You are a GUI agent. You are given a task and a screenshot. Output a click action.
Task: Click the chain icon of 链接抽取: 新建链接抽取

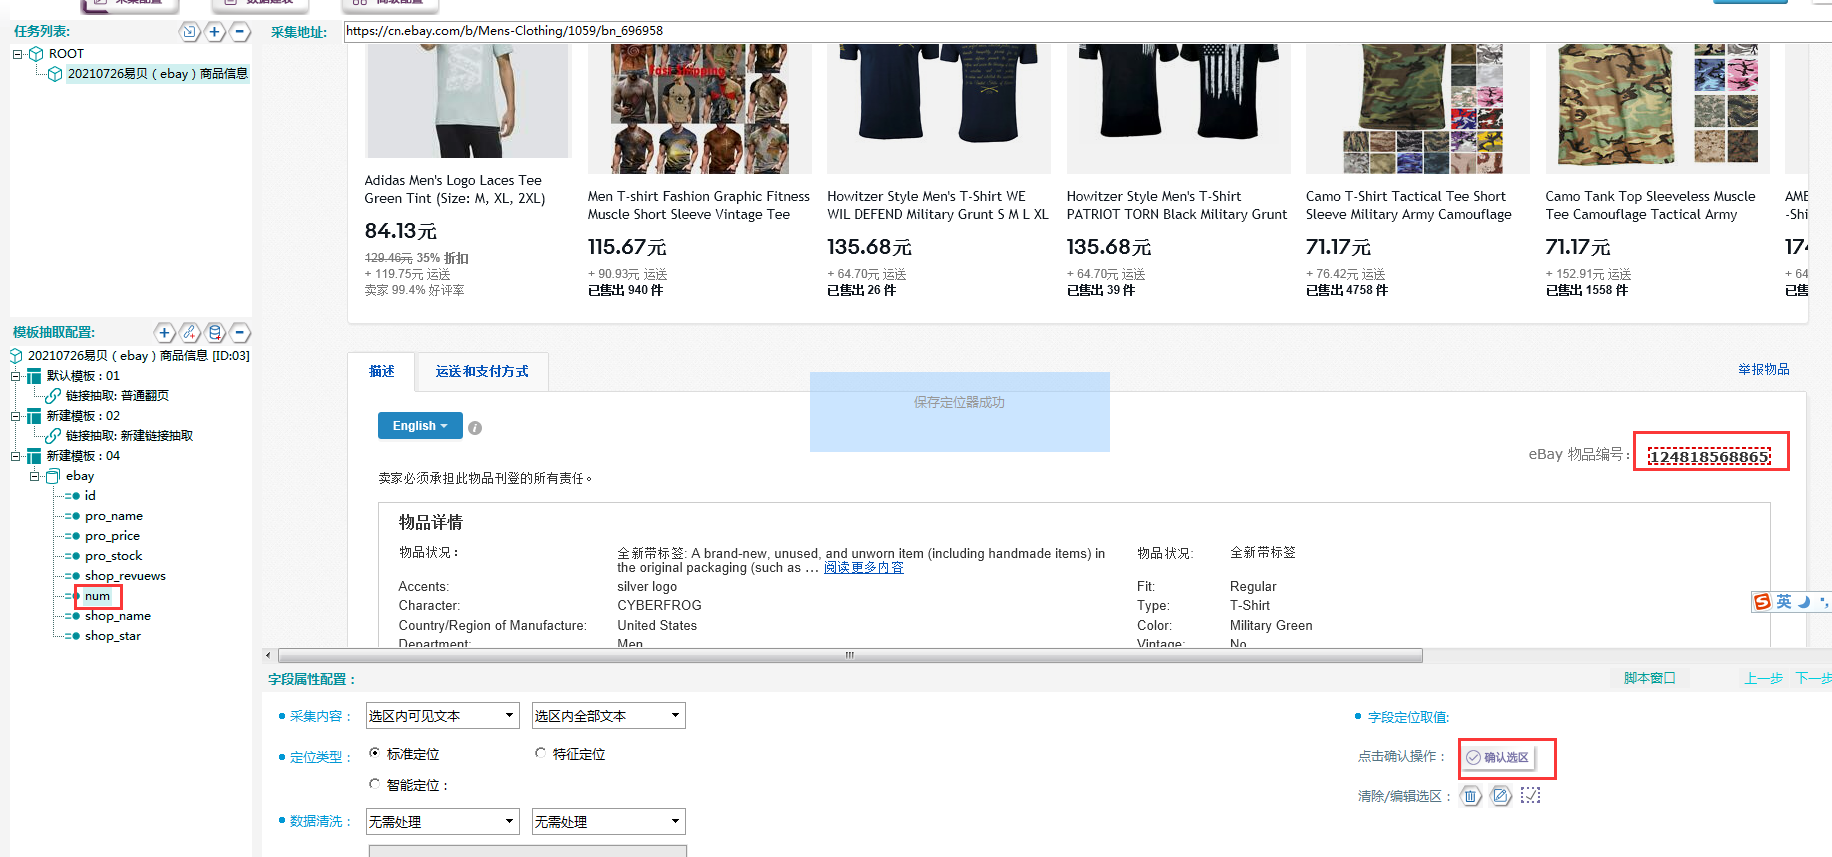[x=53, y=436]
